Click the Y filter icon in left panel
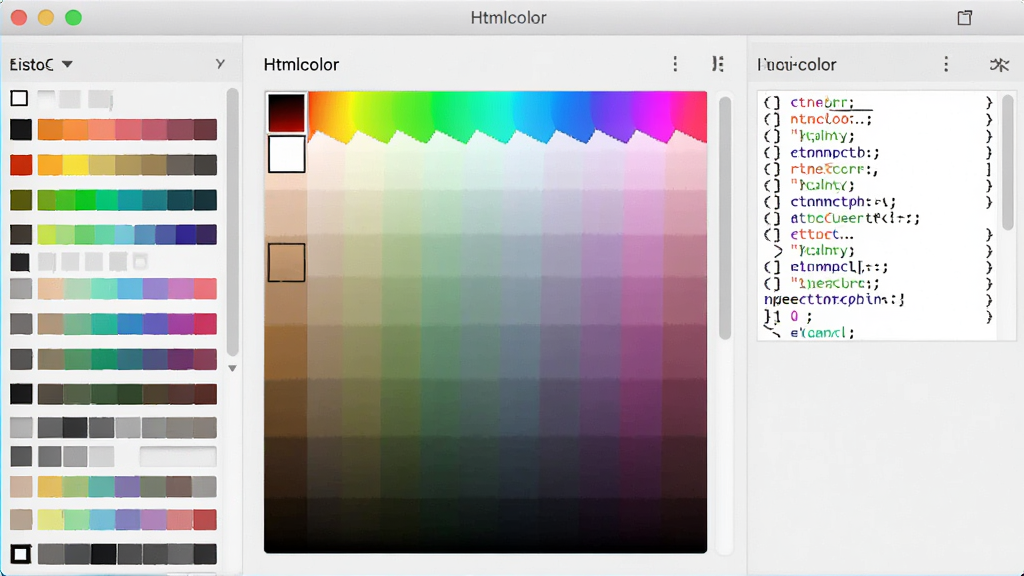Screen dimensions: 1024x576 coord(220,64)
